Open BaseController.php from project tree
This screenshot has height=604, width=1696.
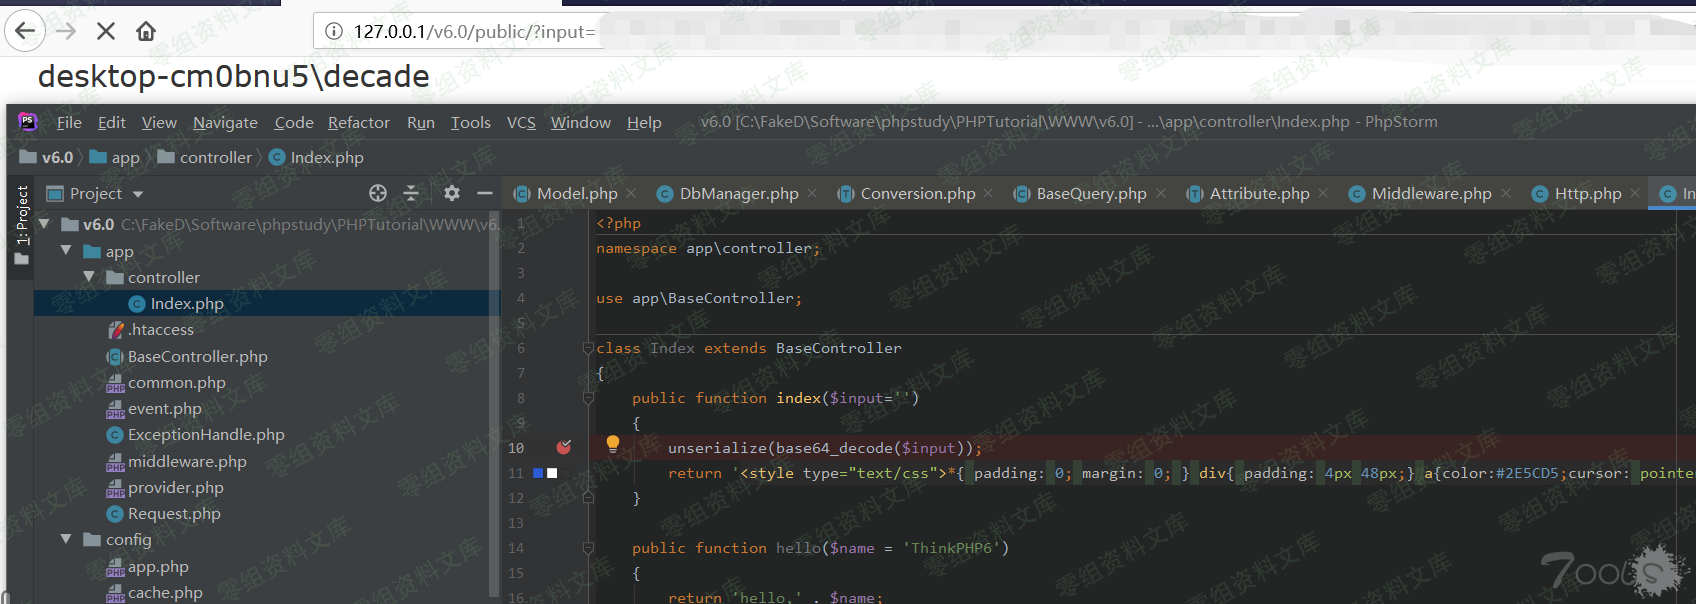197,356
